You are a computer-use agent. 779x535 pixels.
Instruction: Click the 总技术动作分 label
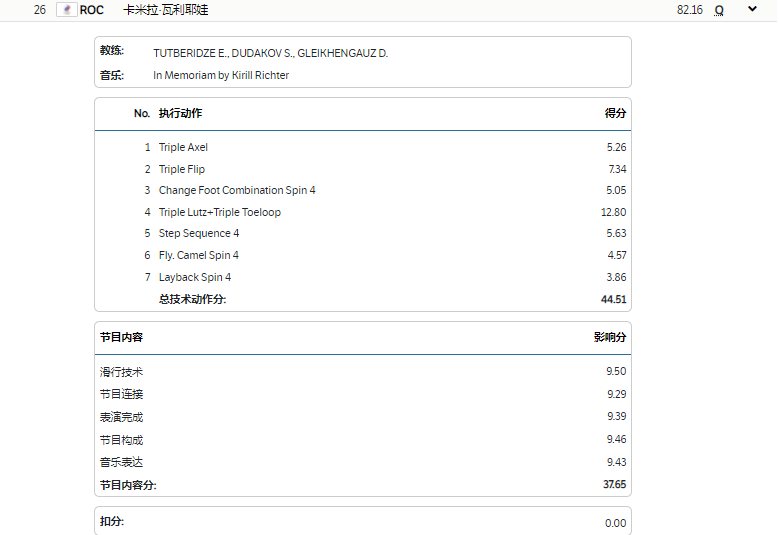point(192,299)
